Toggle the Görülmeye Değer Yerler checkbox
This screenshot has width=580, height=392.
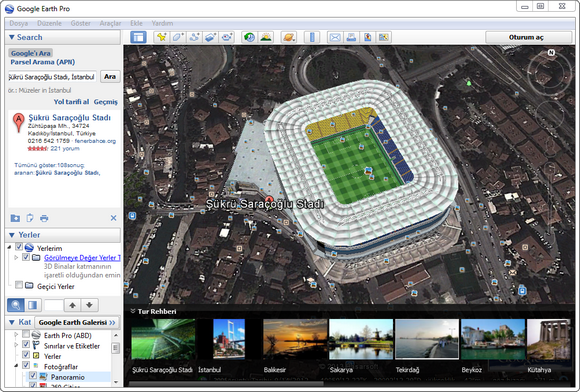tap(26, 257)
